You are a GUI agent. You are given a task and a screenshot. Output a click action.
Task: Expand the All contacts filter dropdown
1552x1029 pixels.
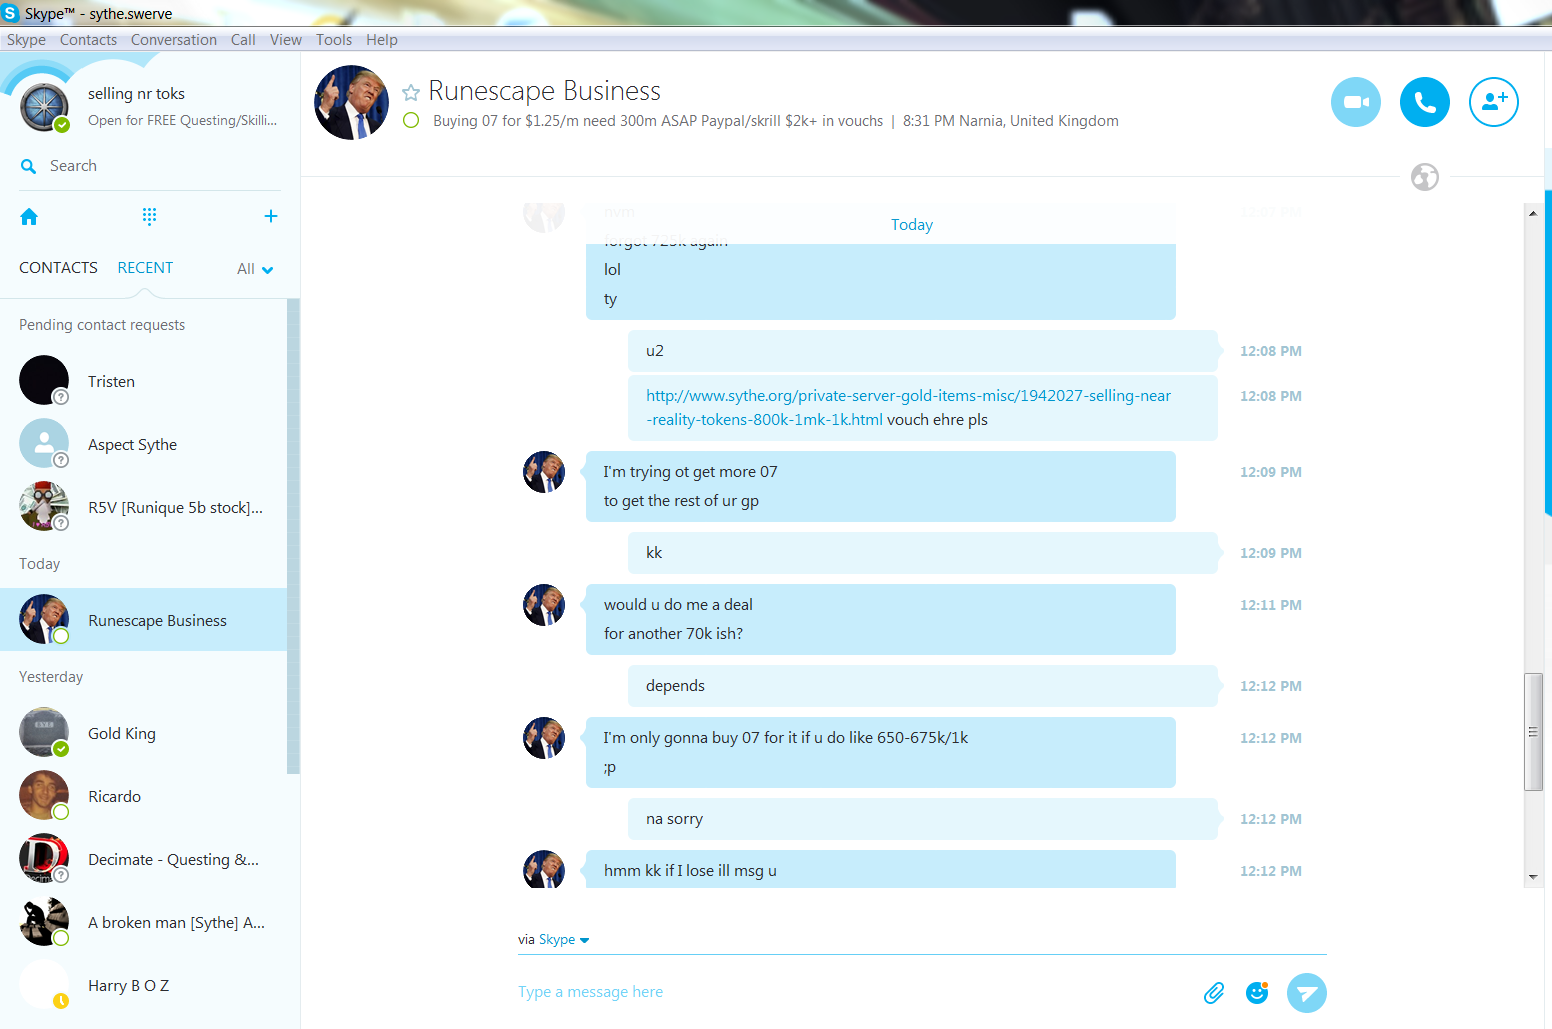(x=255, y=269)
